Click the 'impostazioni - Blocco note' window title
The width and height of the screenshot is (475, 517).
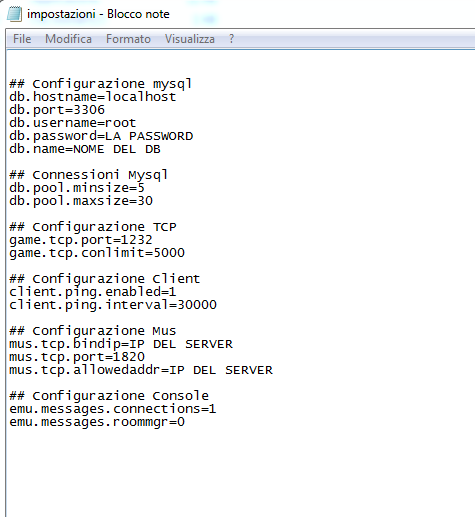[98, 14]
